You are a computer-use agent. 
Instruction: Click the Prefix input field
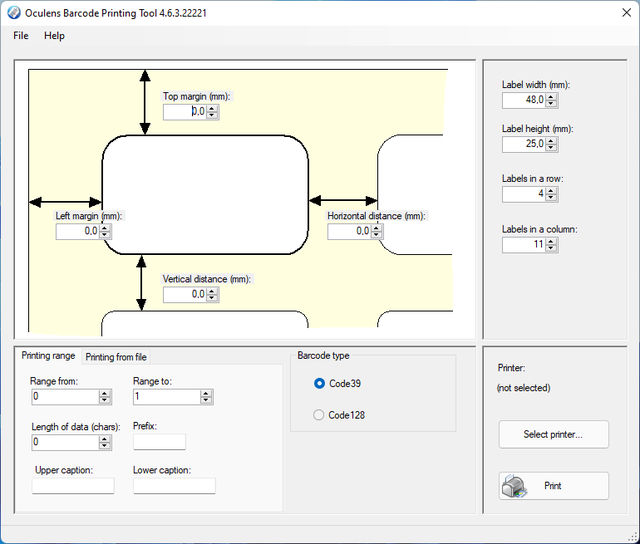coord(159,442)
